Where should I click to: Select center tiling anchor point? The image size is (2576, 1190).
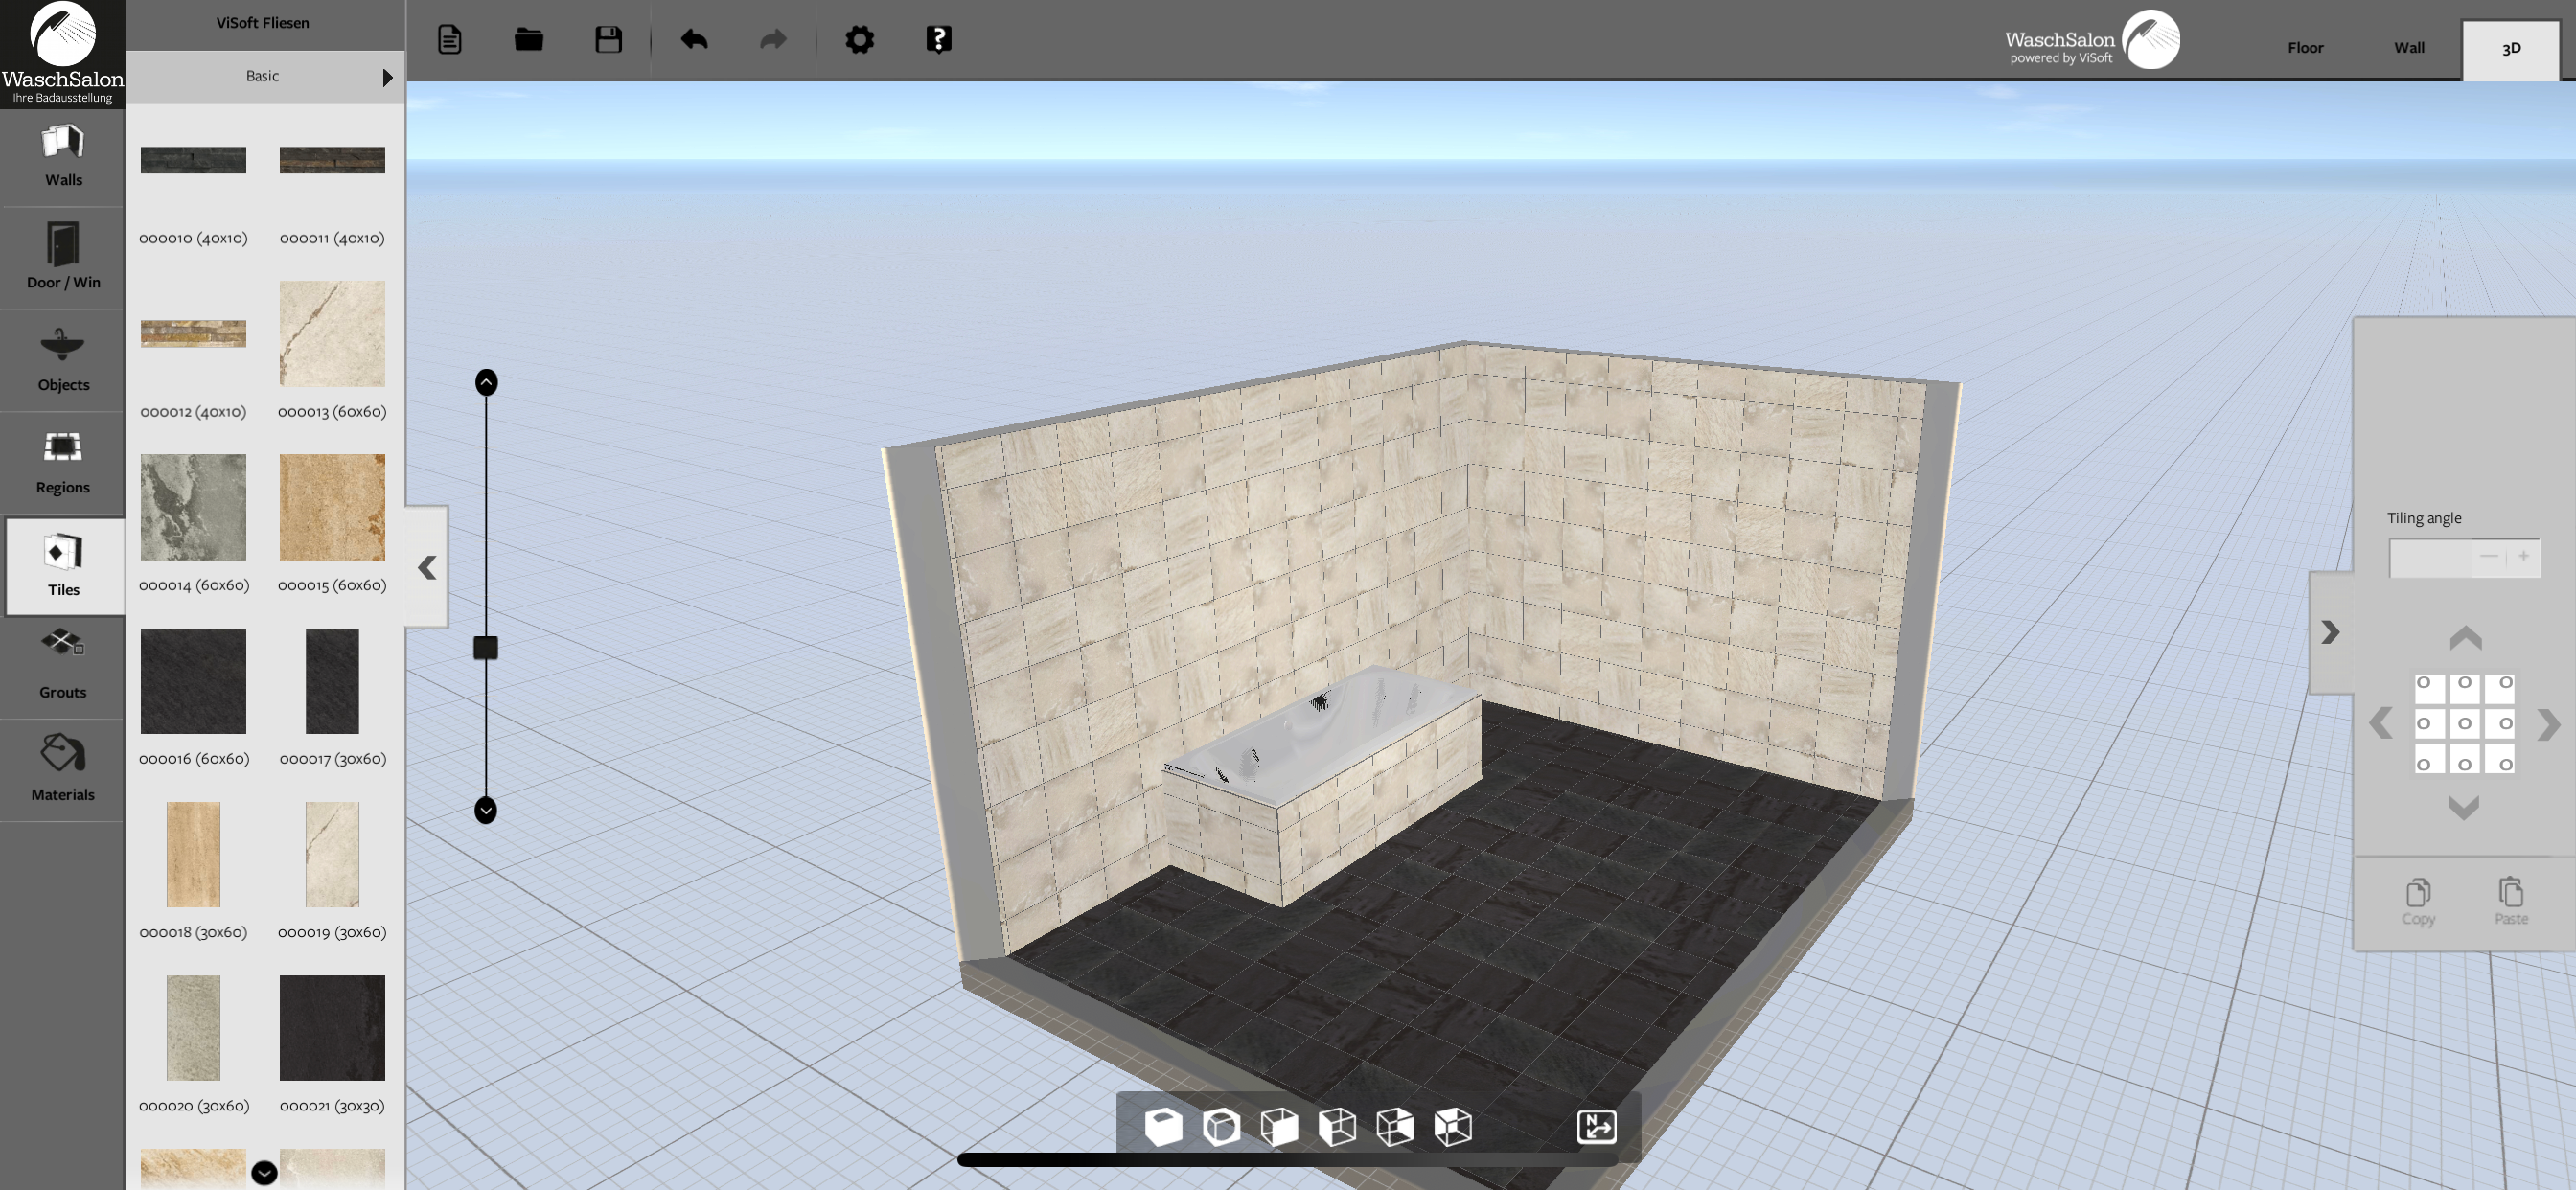click(2464, 724)
